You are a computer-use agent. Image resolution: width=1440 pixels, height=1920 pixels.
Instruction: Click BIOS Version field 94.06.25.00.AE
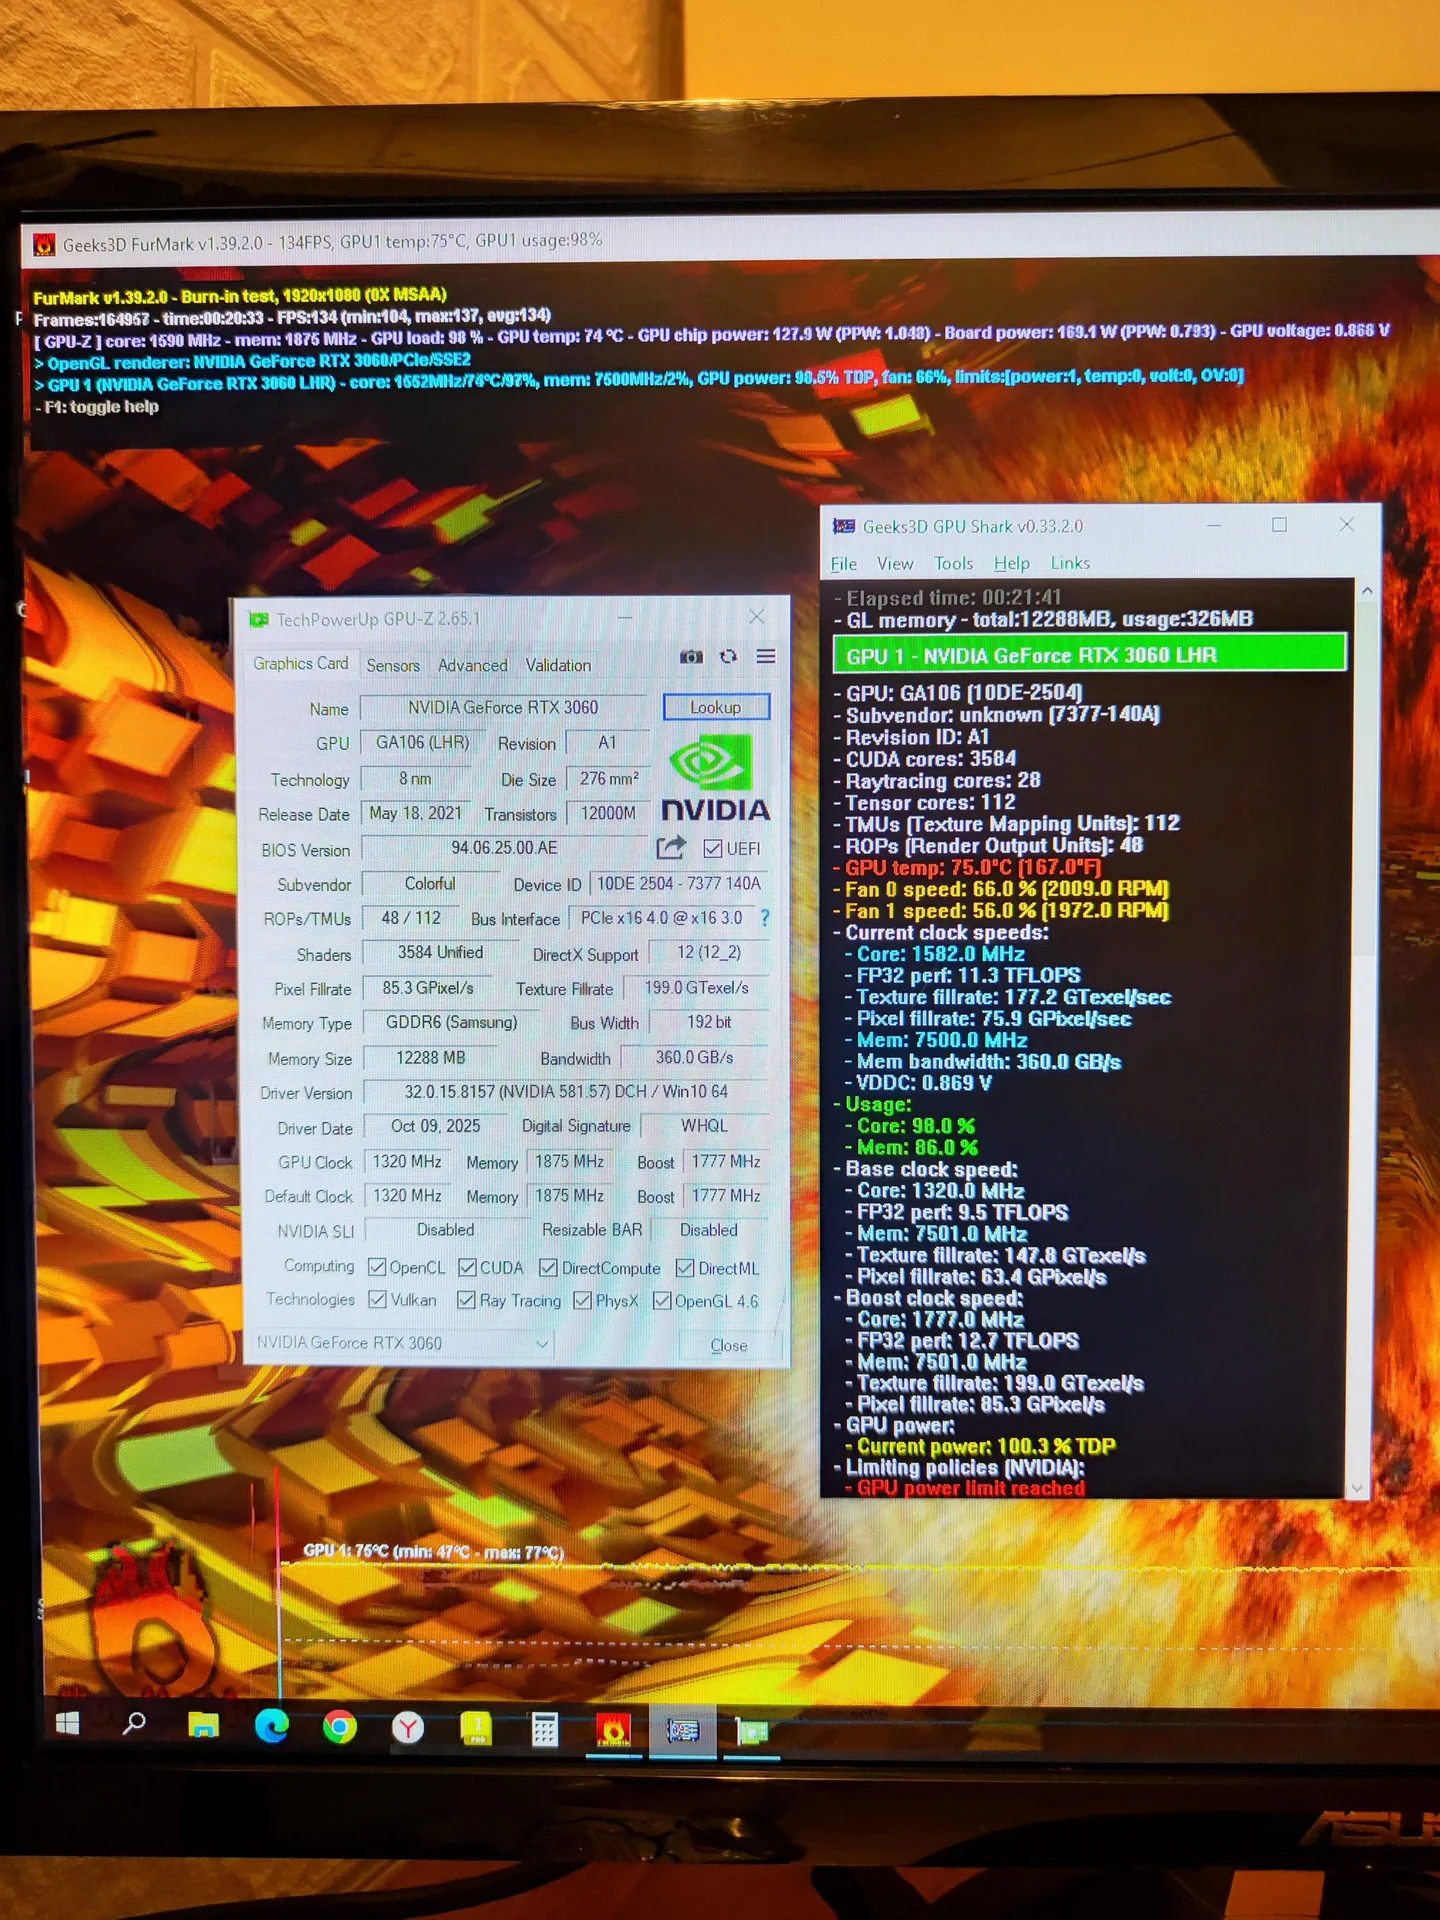504,848
